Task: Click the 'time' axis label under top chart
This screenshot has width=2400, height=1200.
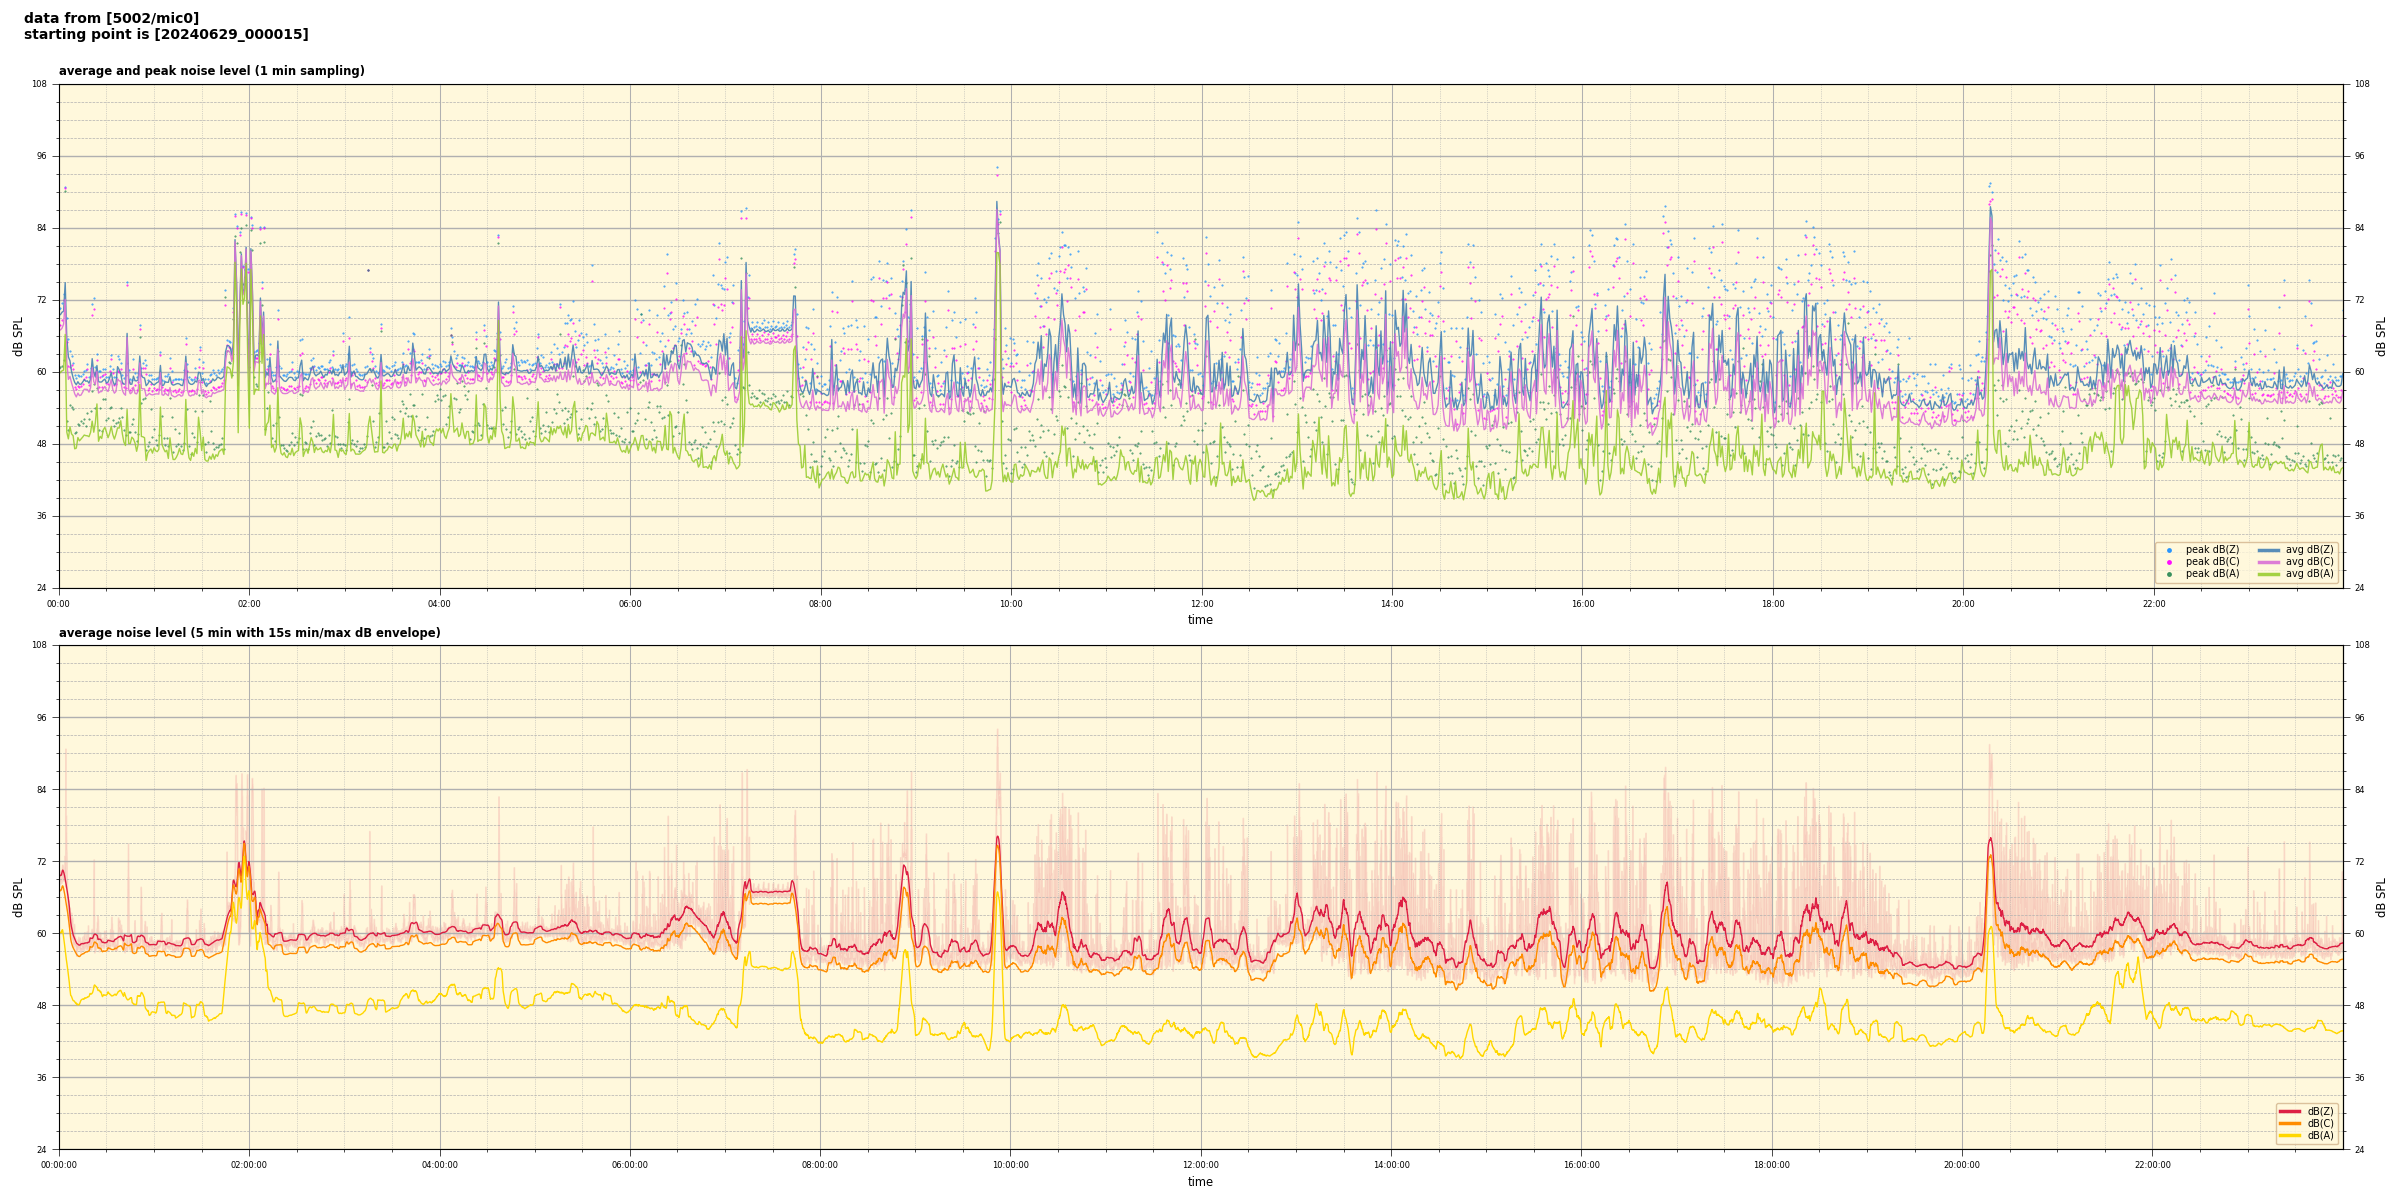Action: 1200,620
